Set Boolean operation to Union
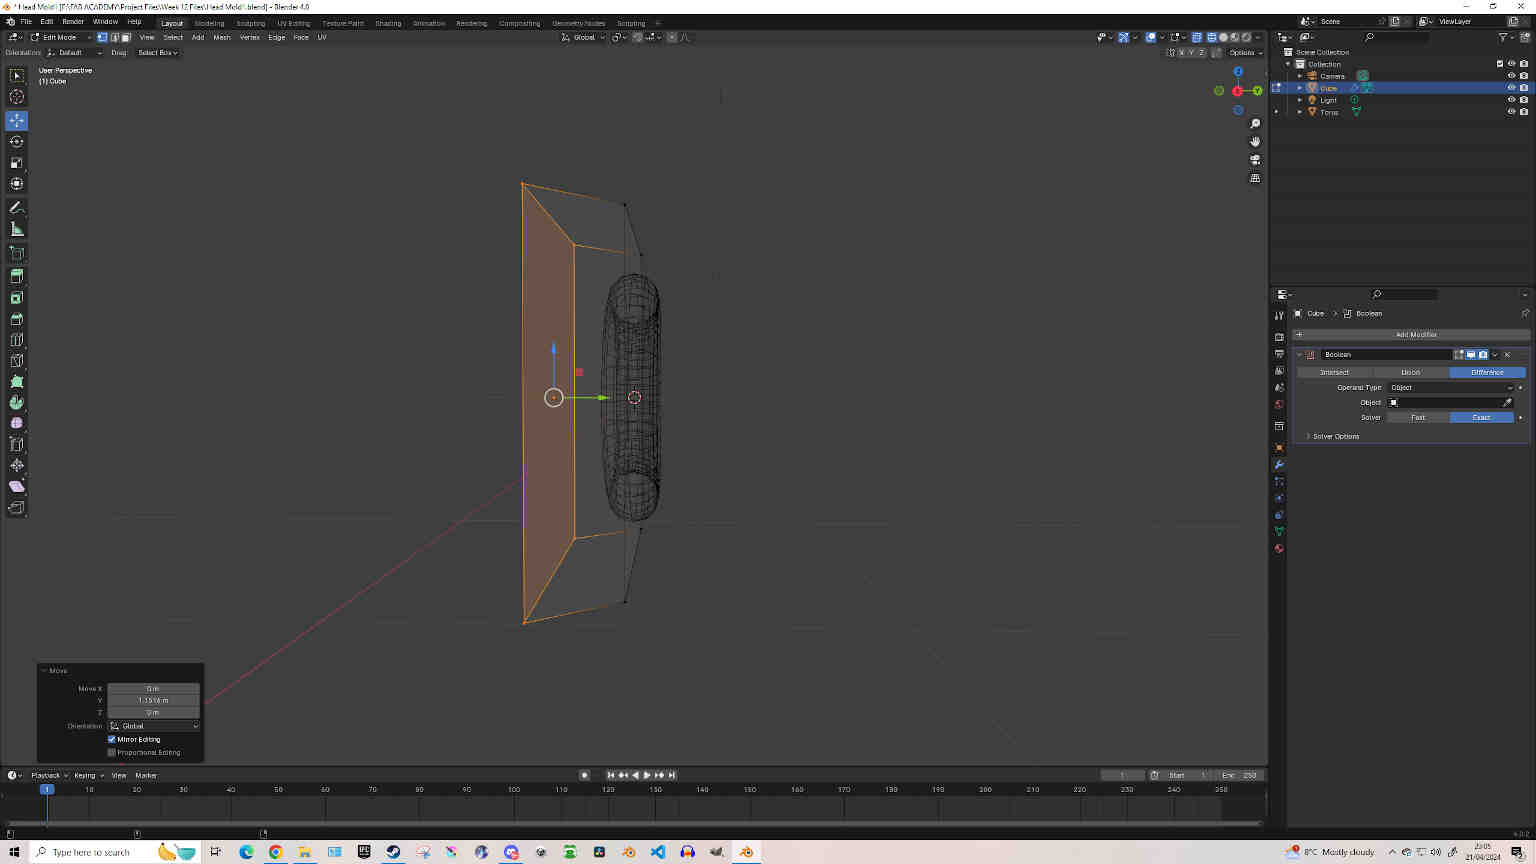Viewport: 1536px width, 864px height. pos(1411,372)
